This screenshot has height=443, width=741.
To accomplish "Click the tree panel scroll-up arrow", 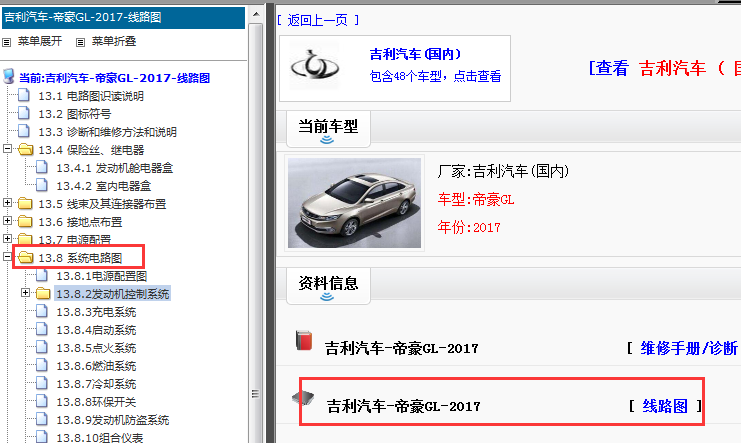I will click(x=256, y=14).
